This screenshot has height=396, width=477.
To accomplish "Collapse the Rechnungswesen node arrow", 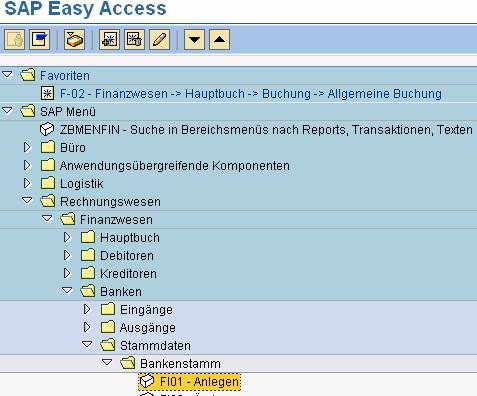I will click(x=27, y=201).
